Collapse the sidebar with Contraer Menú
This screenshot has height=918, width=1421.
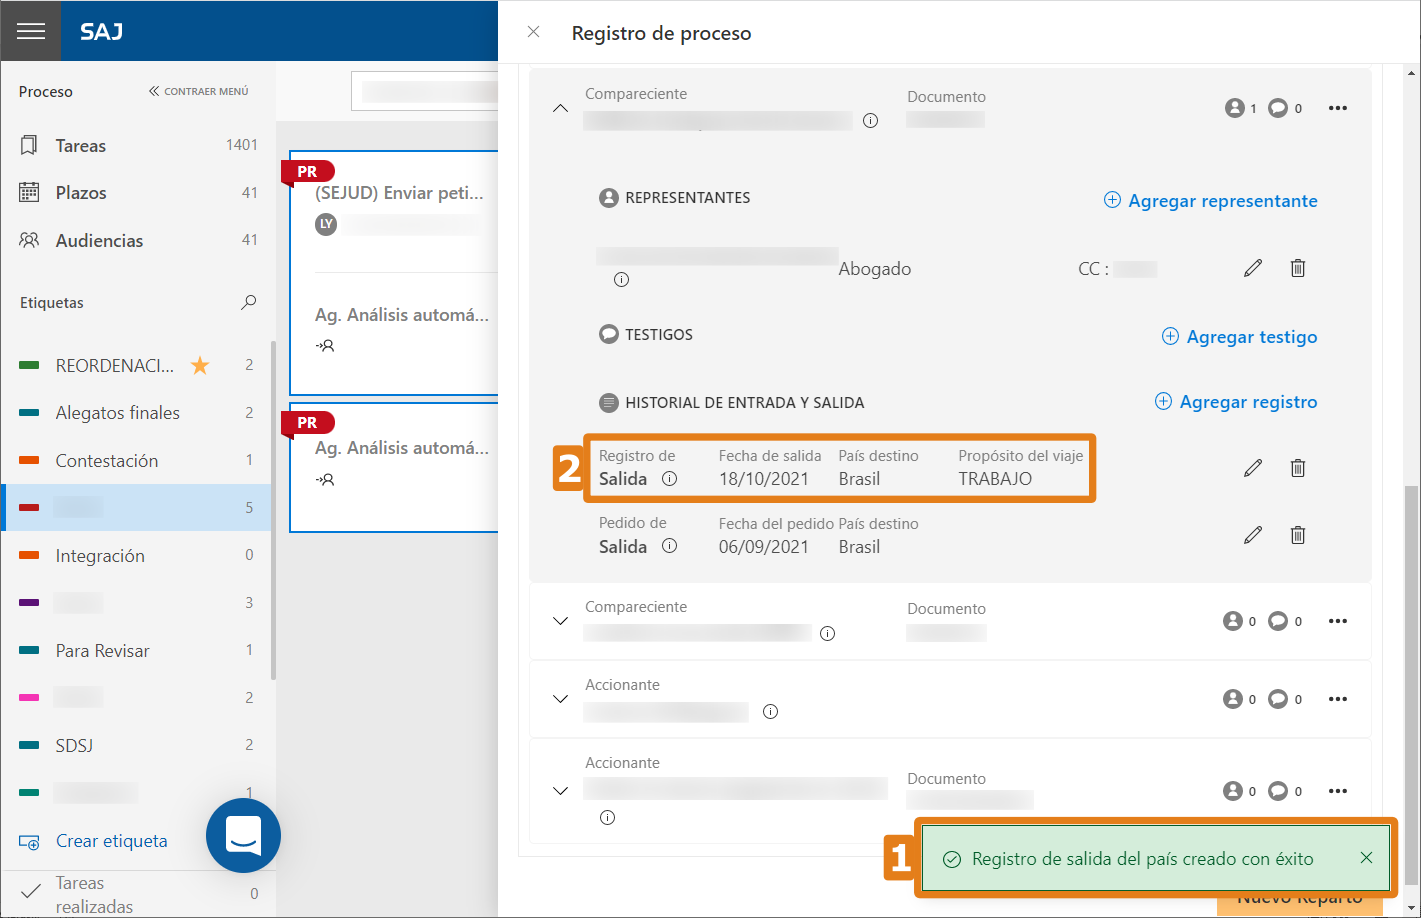point(199,91)
